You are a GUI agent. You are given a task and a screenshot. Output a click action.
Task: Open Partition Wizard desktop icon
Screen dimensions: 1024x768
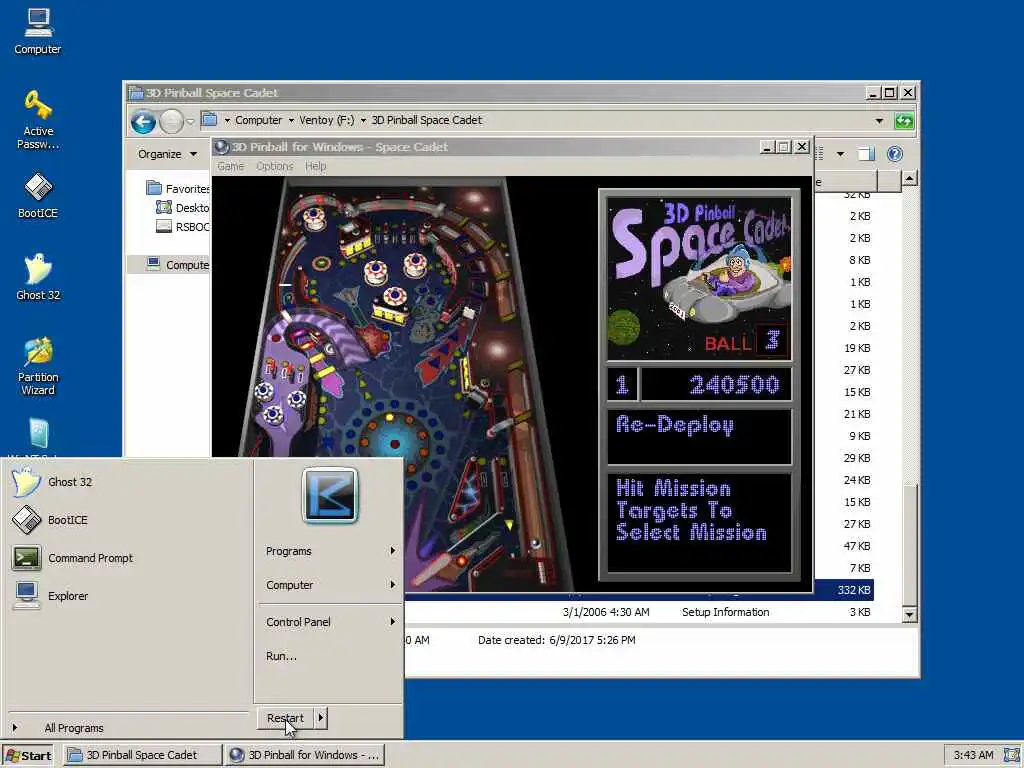coord(38,366)
